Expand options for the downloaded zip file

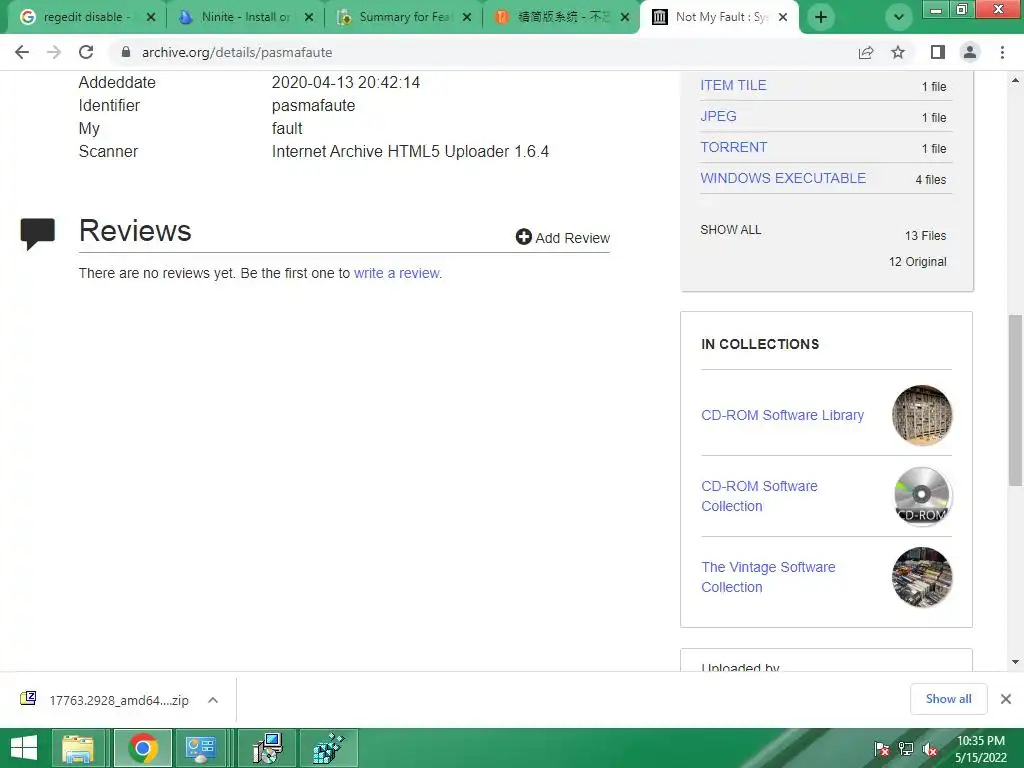212,700
